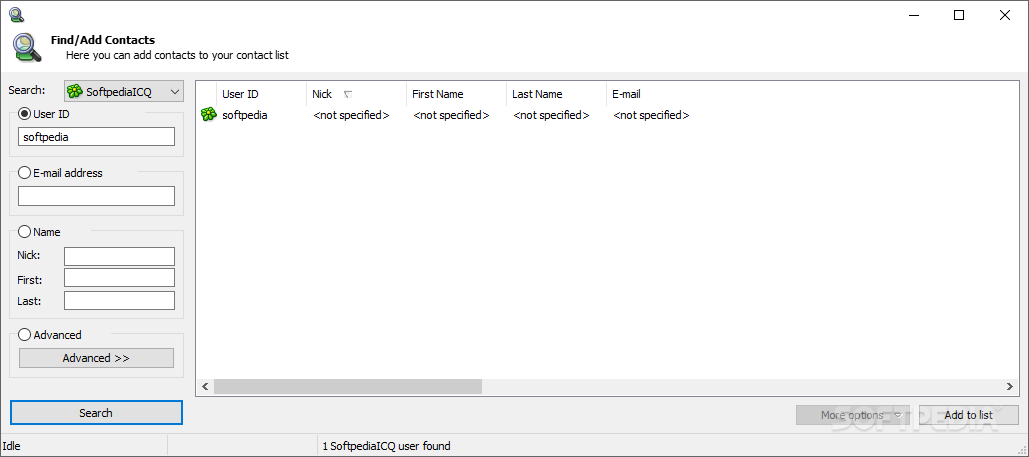Image resolution: width=1029 pixels, height=457 pixels.
Task: Click the E-mail cell <not specified>
Action: coord(652,115)
